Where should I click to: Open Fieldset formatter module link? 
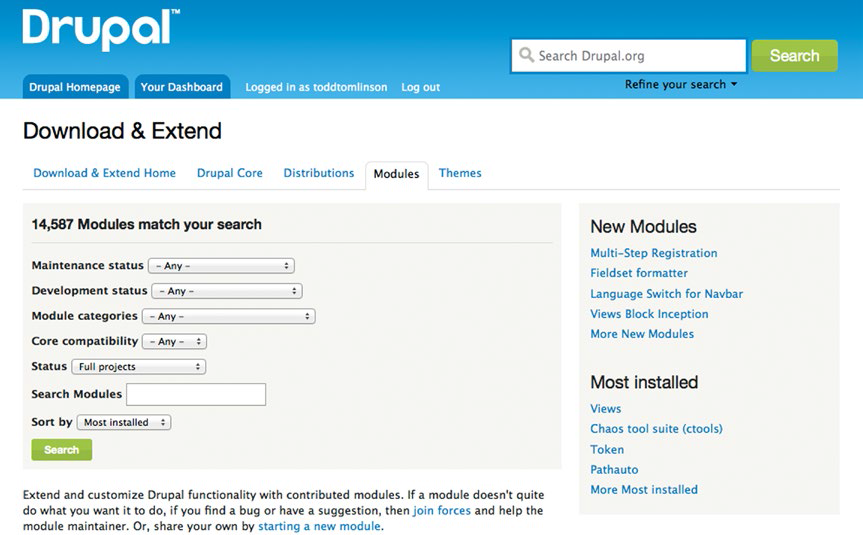[x=639, y=273]
